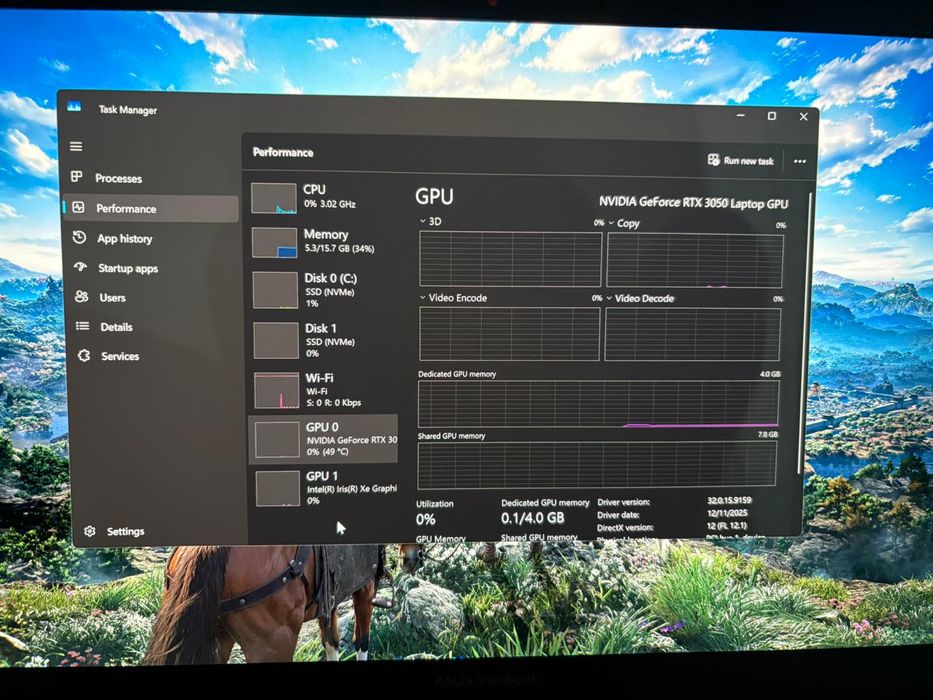The image size is (933, 700).
Task: Open the Video Encode engine dropdown
Action: tap(422, 297)
